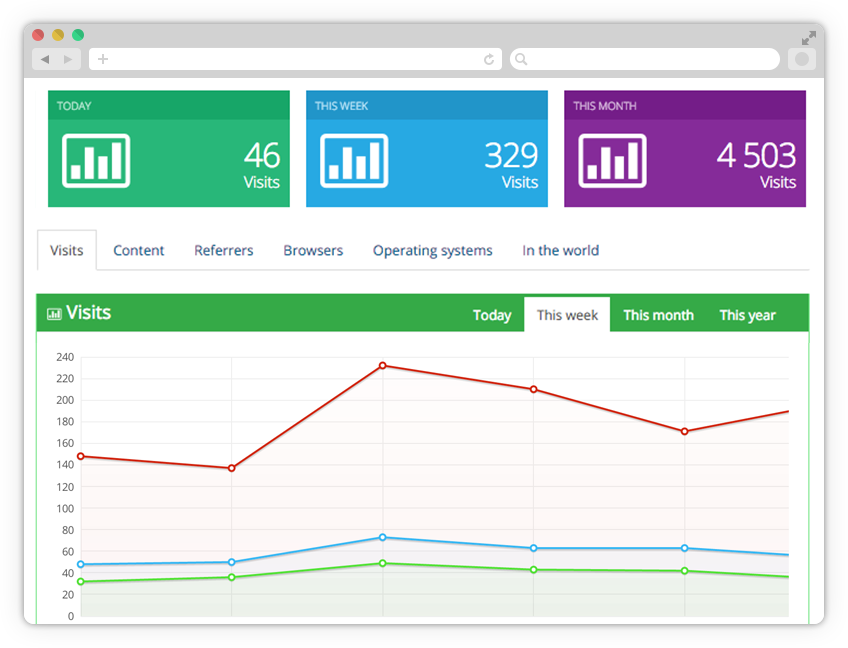848x648 pixels.
Task: Click the red data point near 210
Action: point(533,389)
